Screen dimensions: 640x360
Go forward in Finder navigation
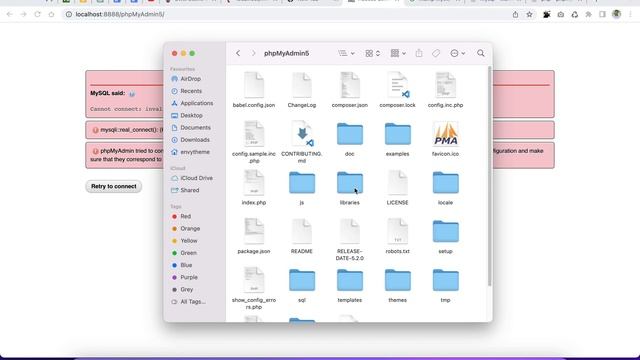pos(253,53)
